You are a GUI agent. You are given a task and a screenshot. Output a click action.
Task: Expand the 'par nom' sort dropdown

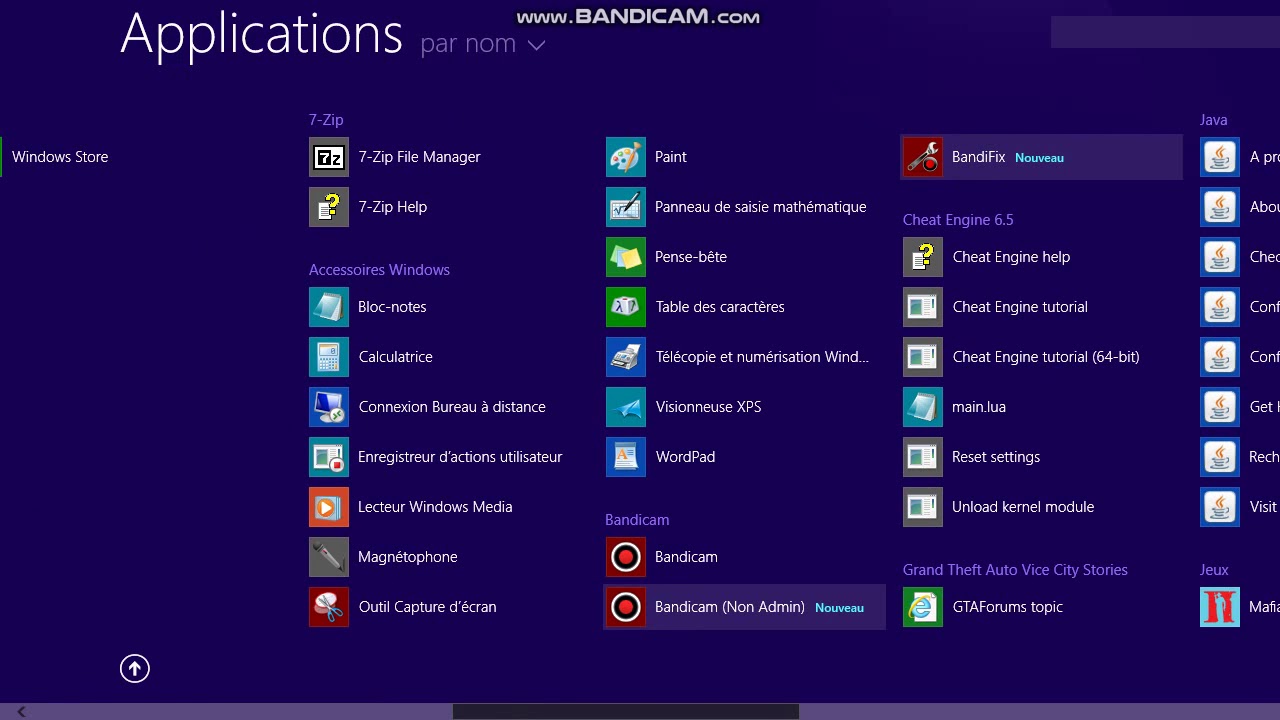click(x=483, y=44)
